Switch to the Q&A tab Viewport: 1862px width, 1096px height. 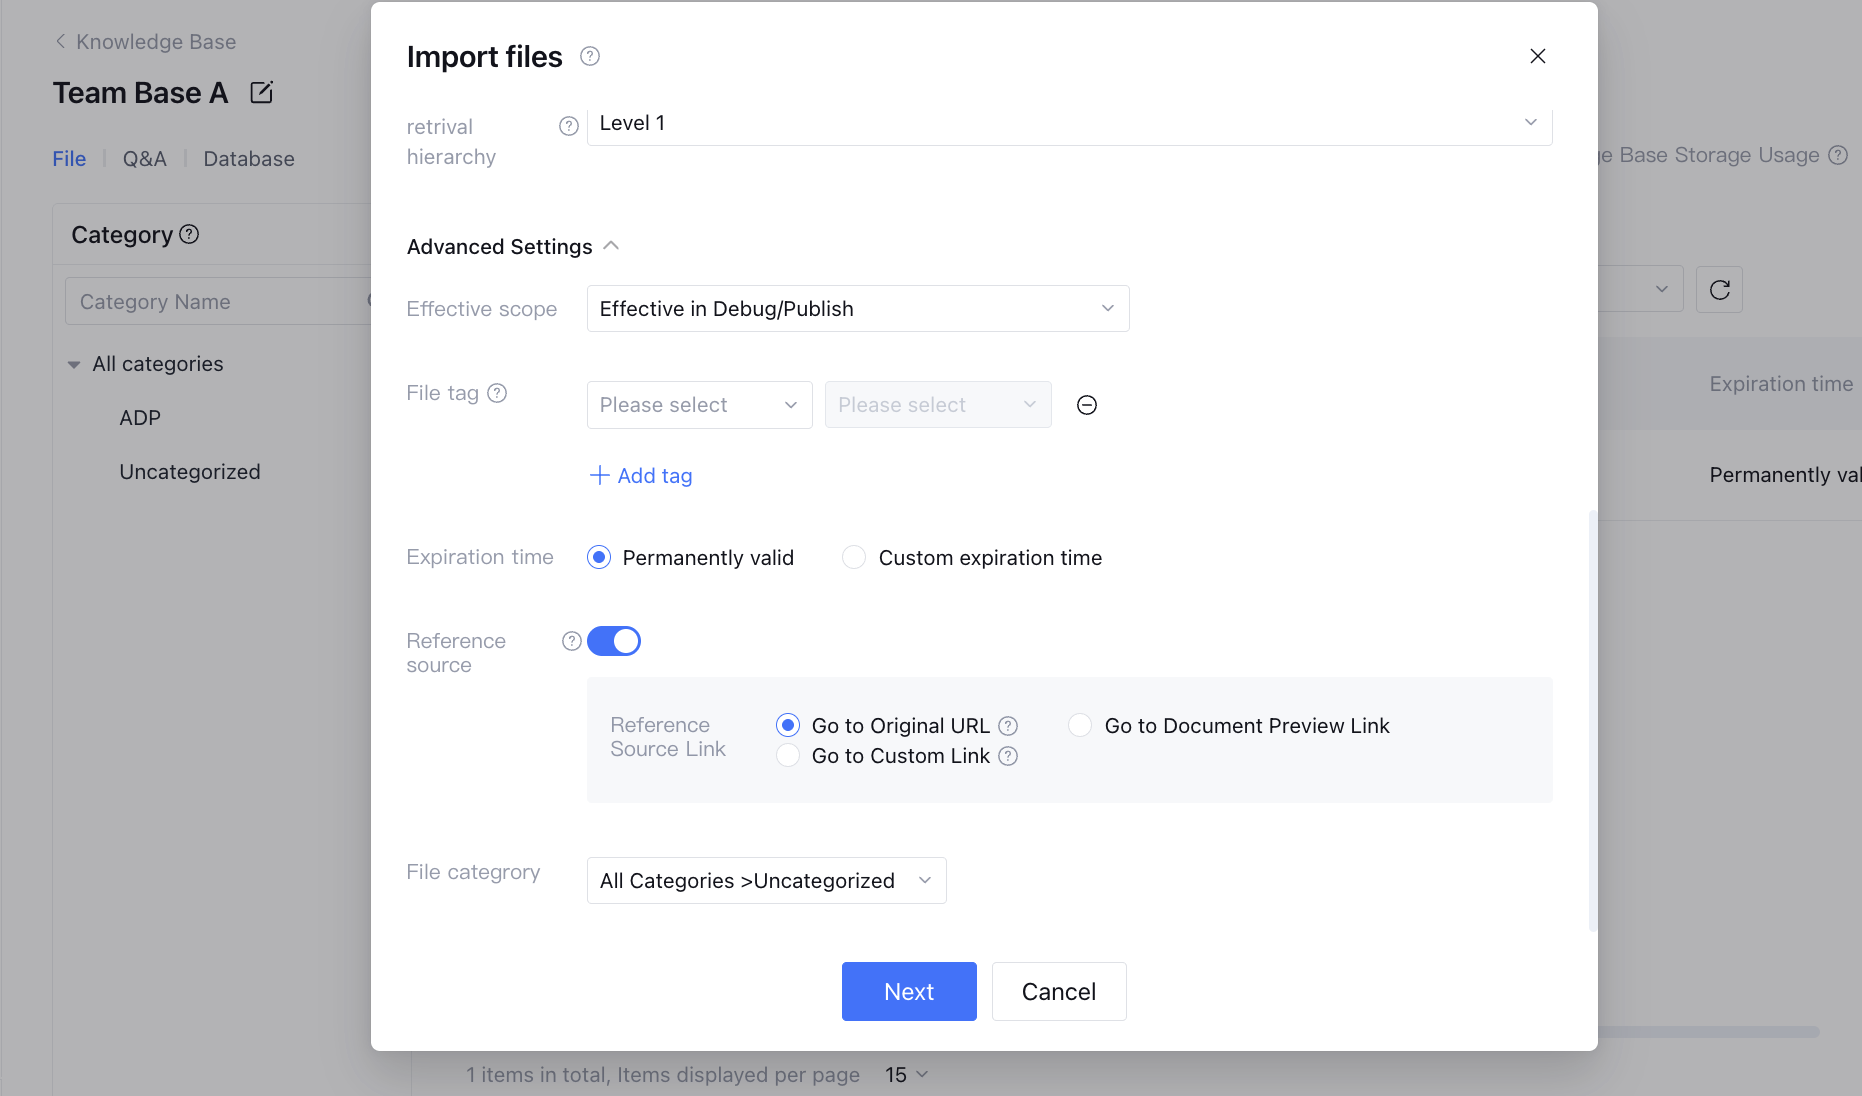click(145, 159)
